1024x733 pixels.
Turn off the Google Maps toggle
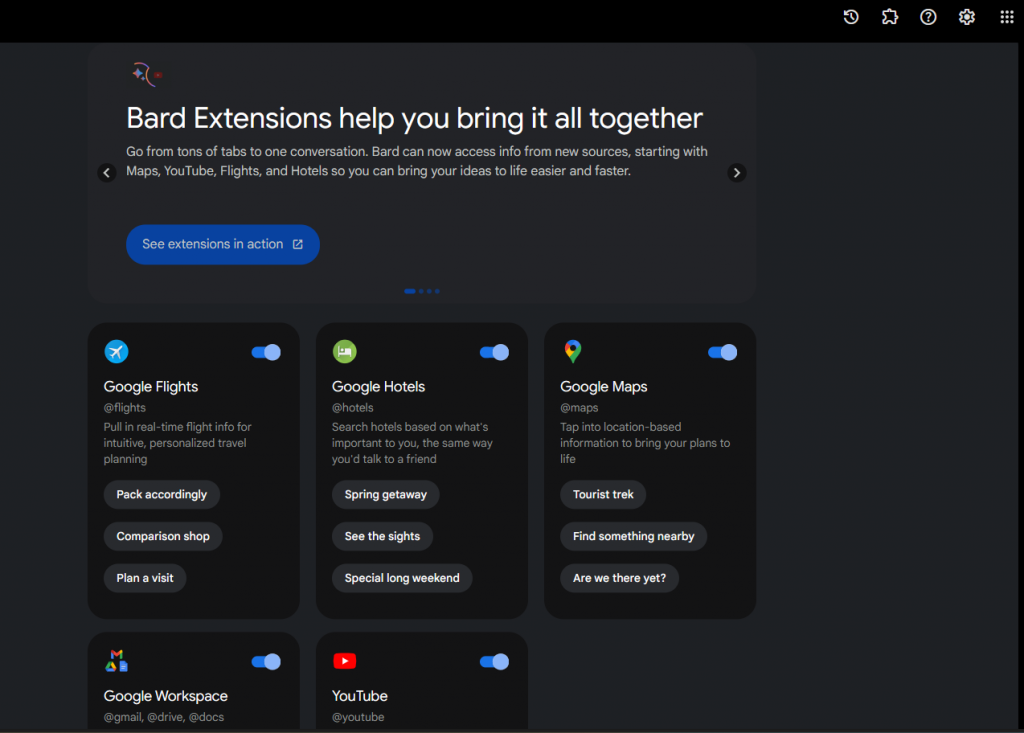(722, 352)
